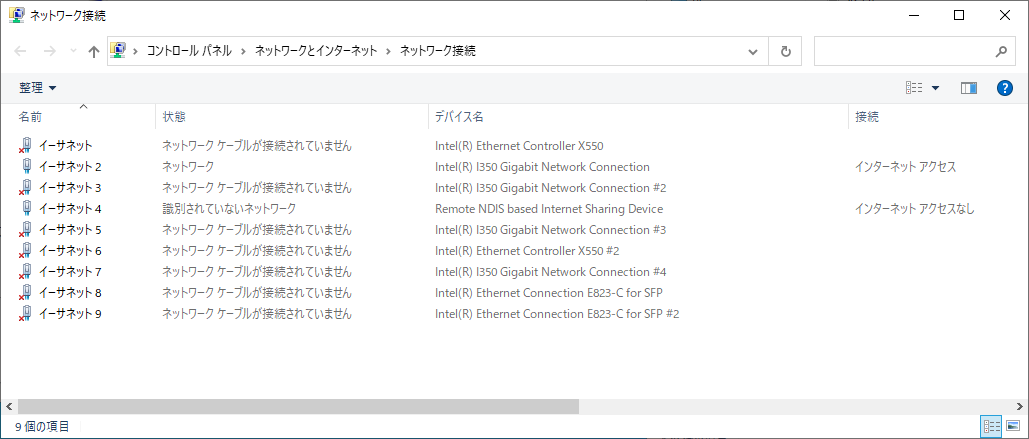Switch to details view in status bar

click(991, 426)
